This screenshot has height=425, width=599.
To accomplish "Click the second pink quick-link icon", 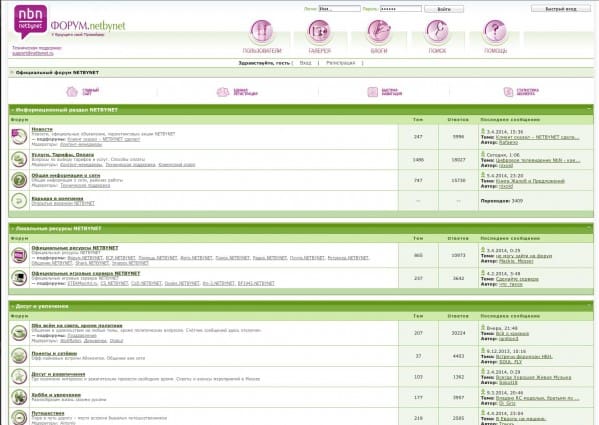I will click(x=223, y=92).
